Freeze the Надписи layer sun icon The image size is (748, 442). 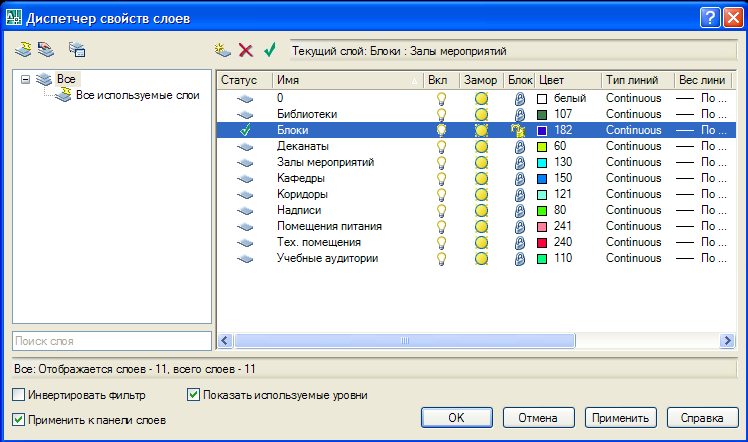(481, 210)
